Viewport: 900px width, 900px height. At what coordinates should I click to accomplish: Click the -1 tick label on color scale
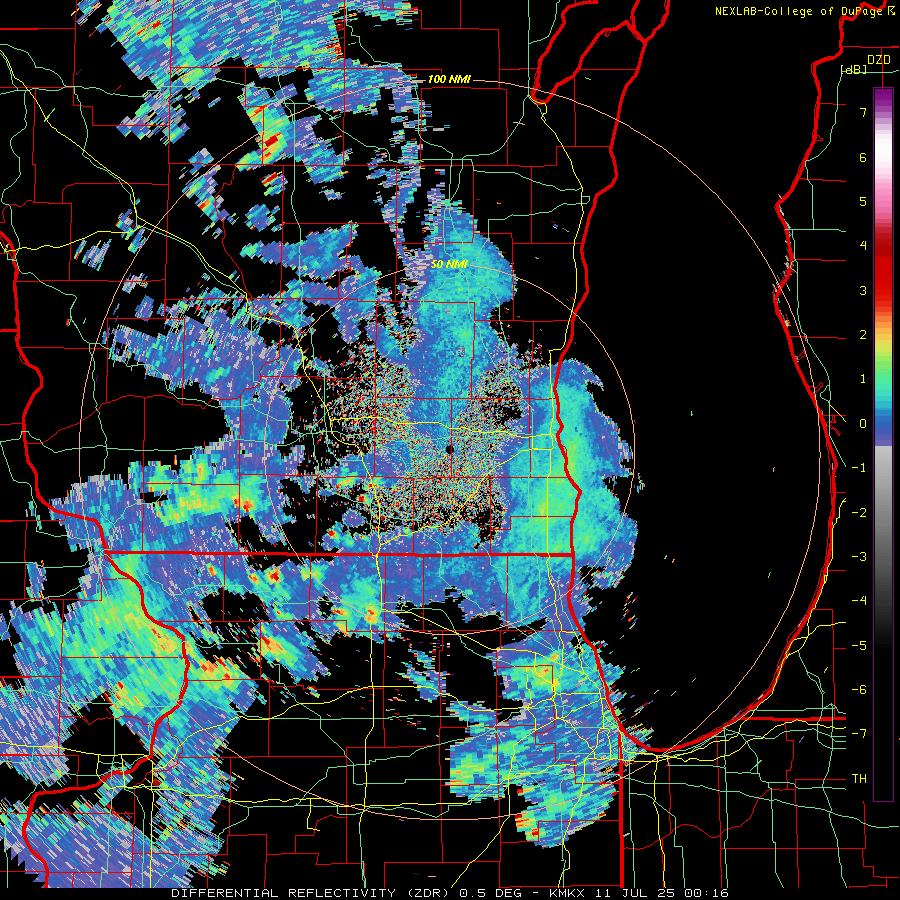click(859, 468)
